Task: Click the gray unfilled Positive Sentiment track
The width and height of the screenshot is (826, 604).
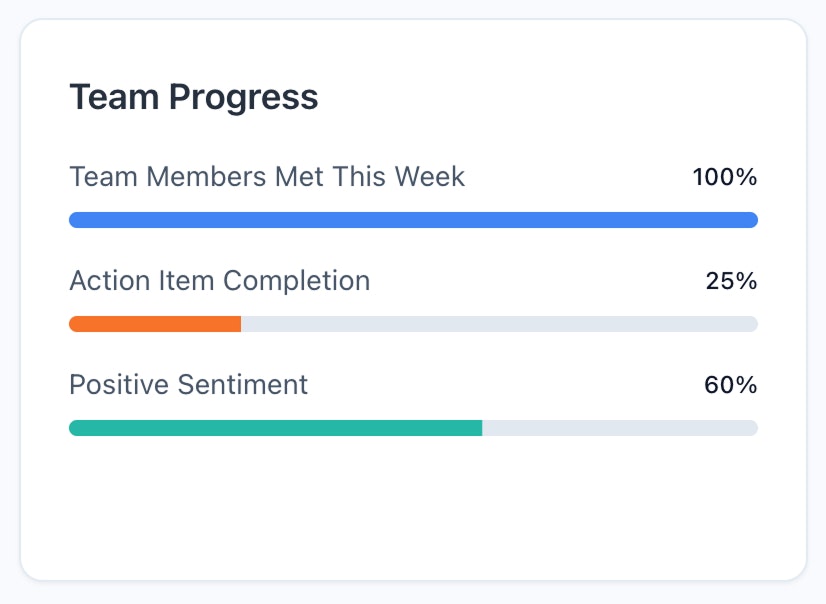Action: pyautogui.click(x=619, y=428)
